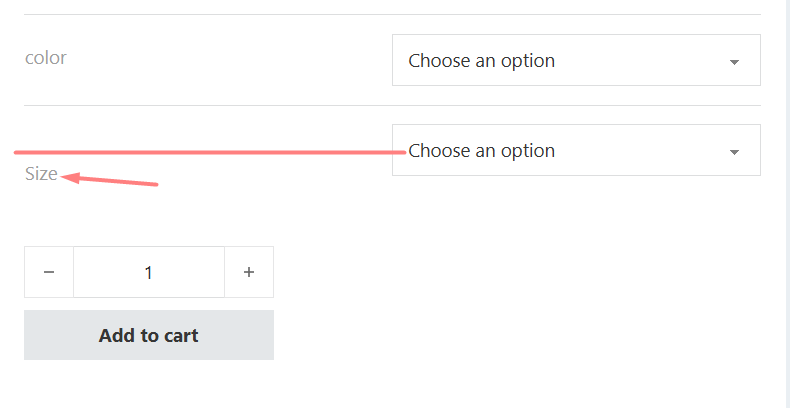Decrease the product quantity by one
This screenshot has width=790, height=408.
[x=49, y=272]
